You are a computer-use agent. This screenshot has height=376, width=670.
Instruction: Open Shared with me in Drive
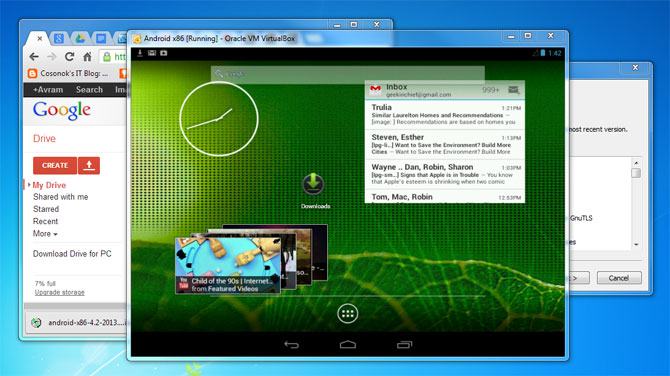(x=61, y=197)
